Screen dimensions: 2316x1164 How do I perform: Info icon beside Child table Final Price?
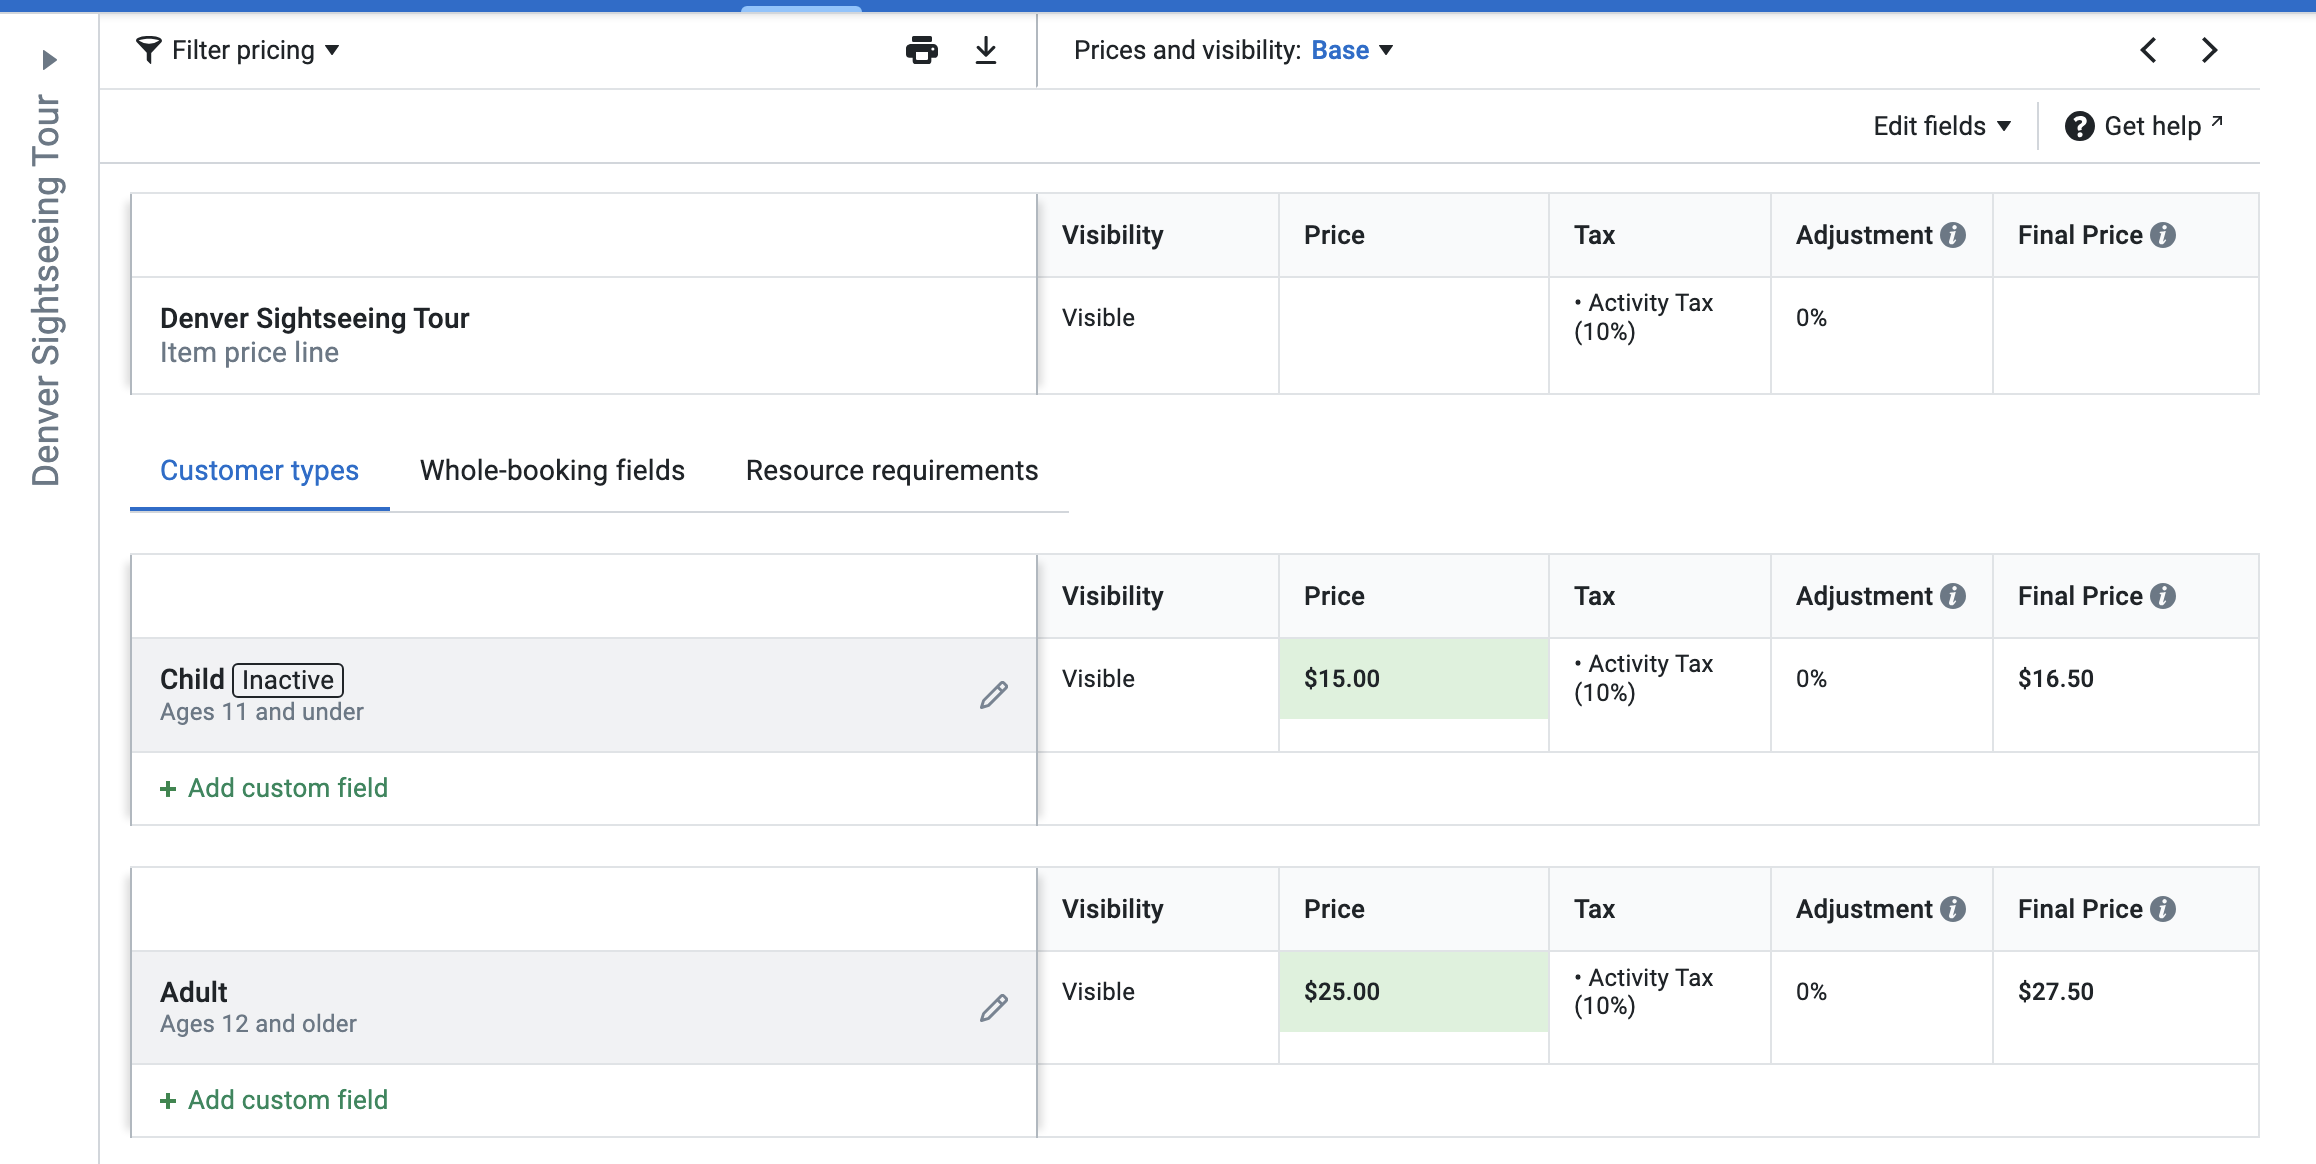(x=2163, y=596)
